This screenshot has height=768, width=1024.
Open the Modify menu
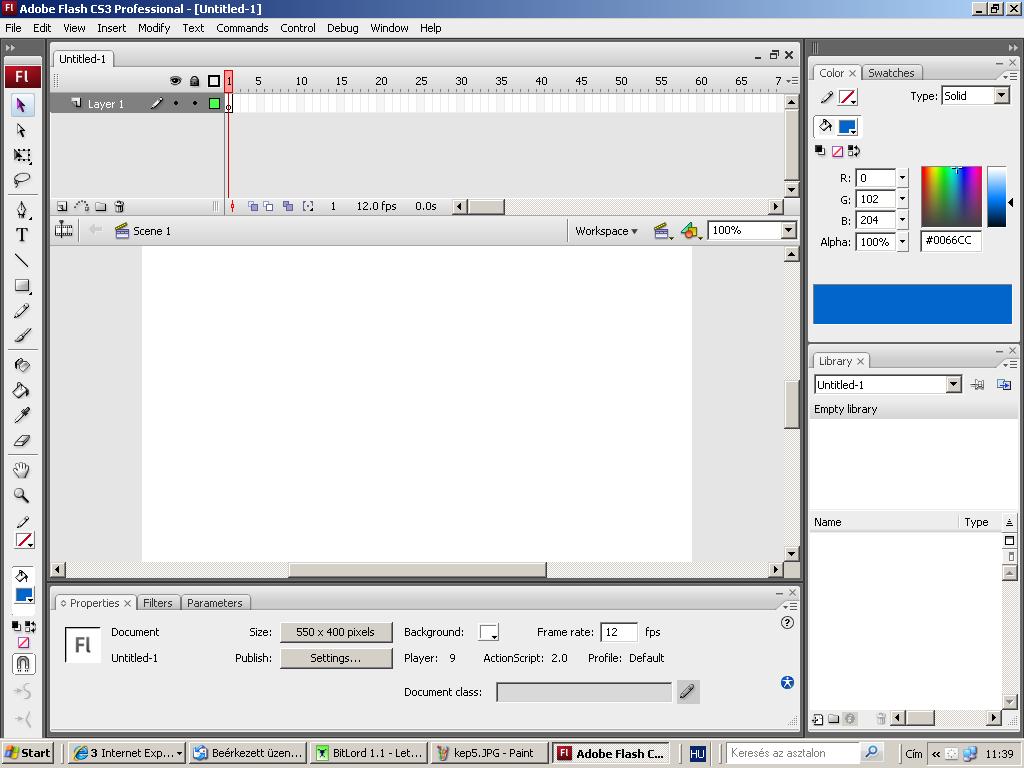tap(153, 28)
